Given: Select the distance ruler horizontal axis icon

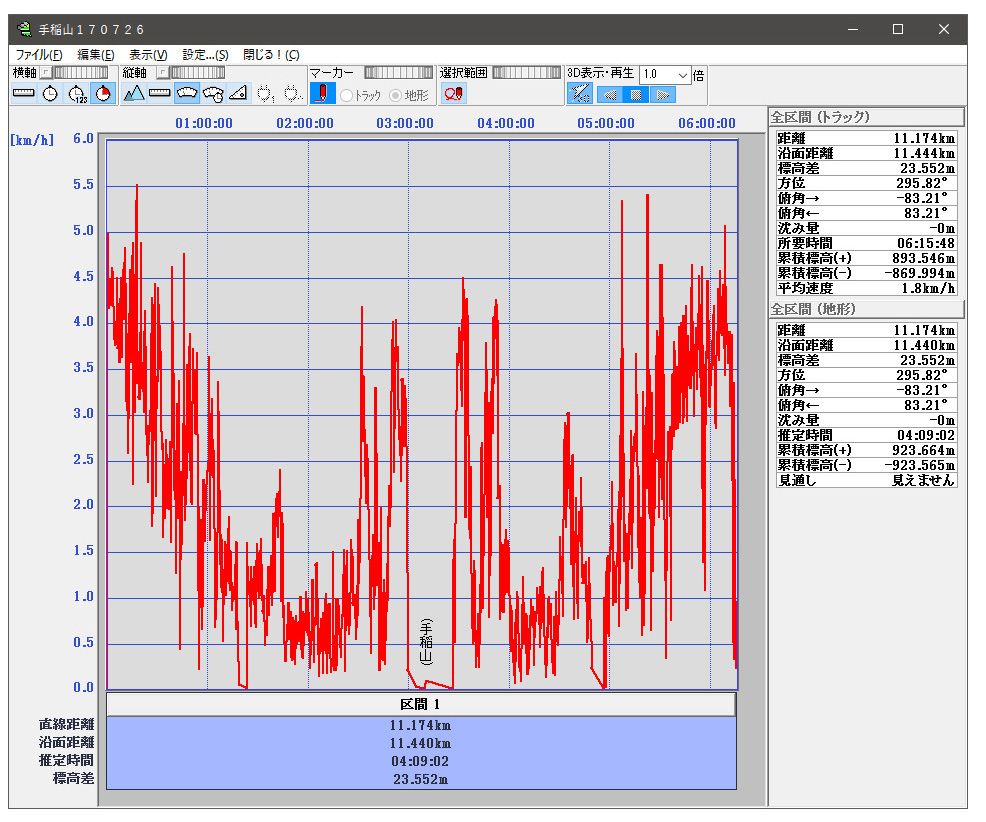Looking at the screenshot, I should pos(23,94).
